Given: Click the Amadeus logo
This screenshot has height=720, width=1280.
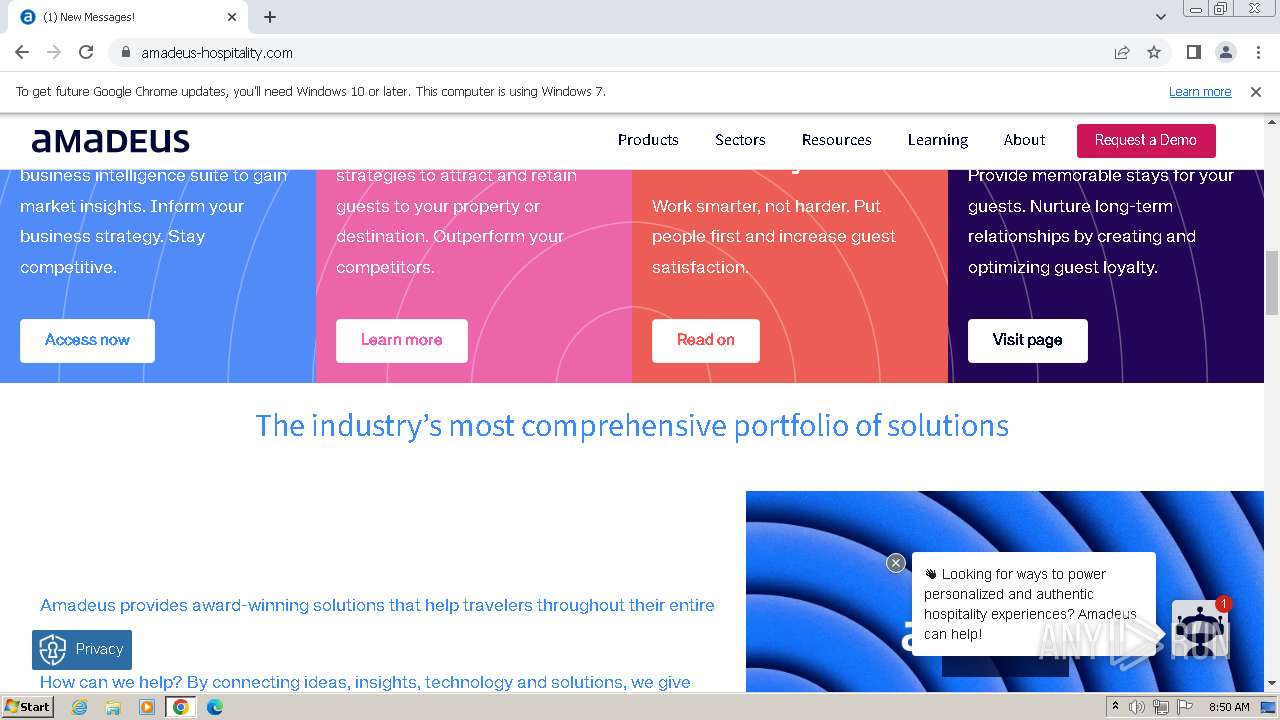Looking at the screenshot, I should tap(111, 140).
